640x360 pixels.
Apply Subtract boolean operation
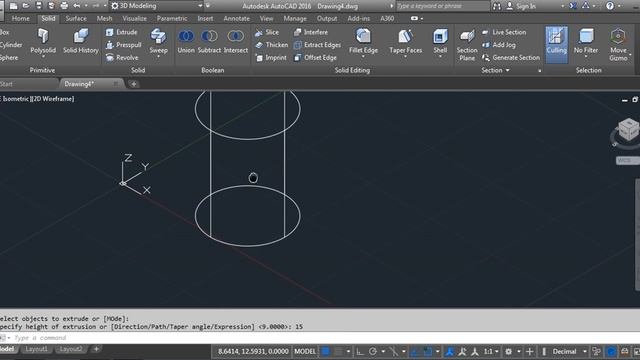pyautogui.click(x=209, y=41)
